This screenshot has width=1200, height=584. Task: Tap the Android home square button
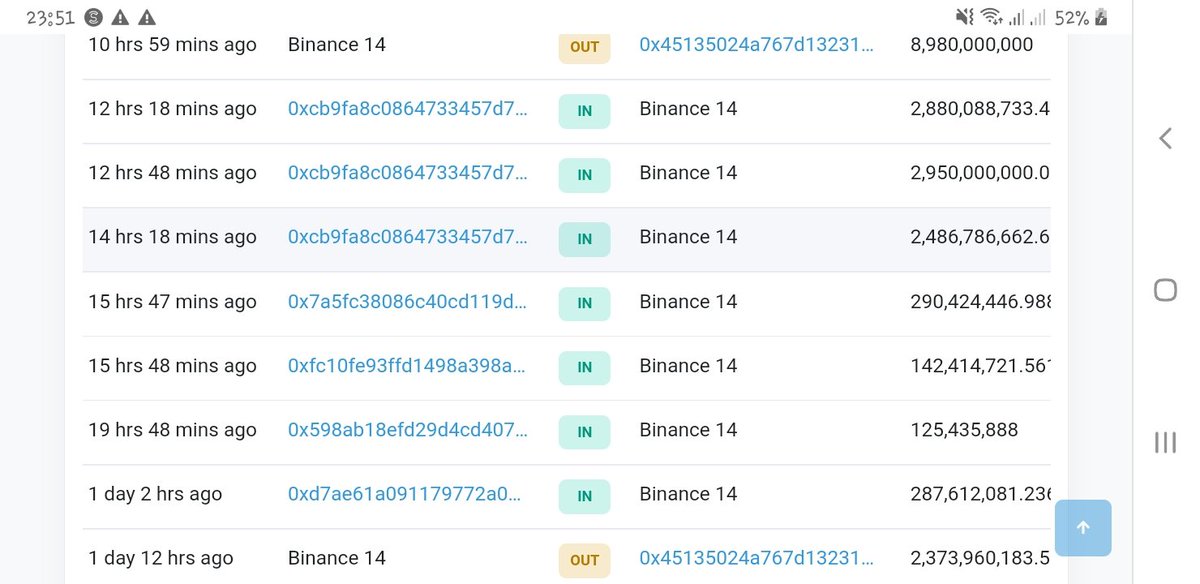pyautogui.click(x=1165, y=290)
